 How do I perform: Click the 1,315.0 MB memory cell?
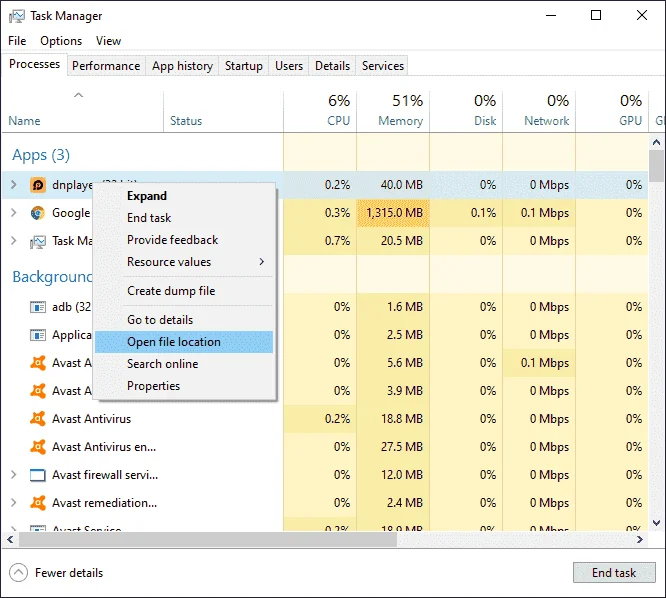(393, 213)
